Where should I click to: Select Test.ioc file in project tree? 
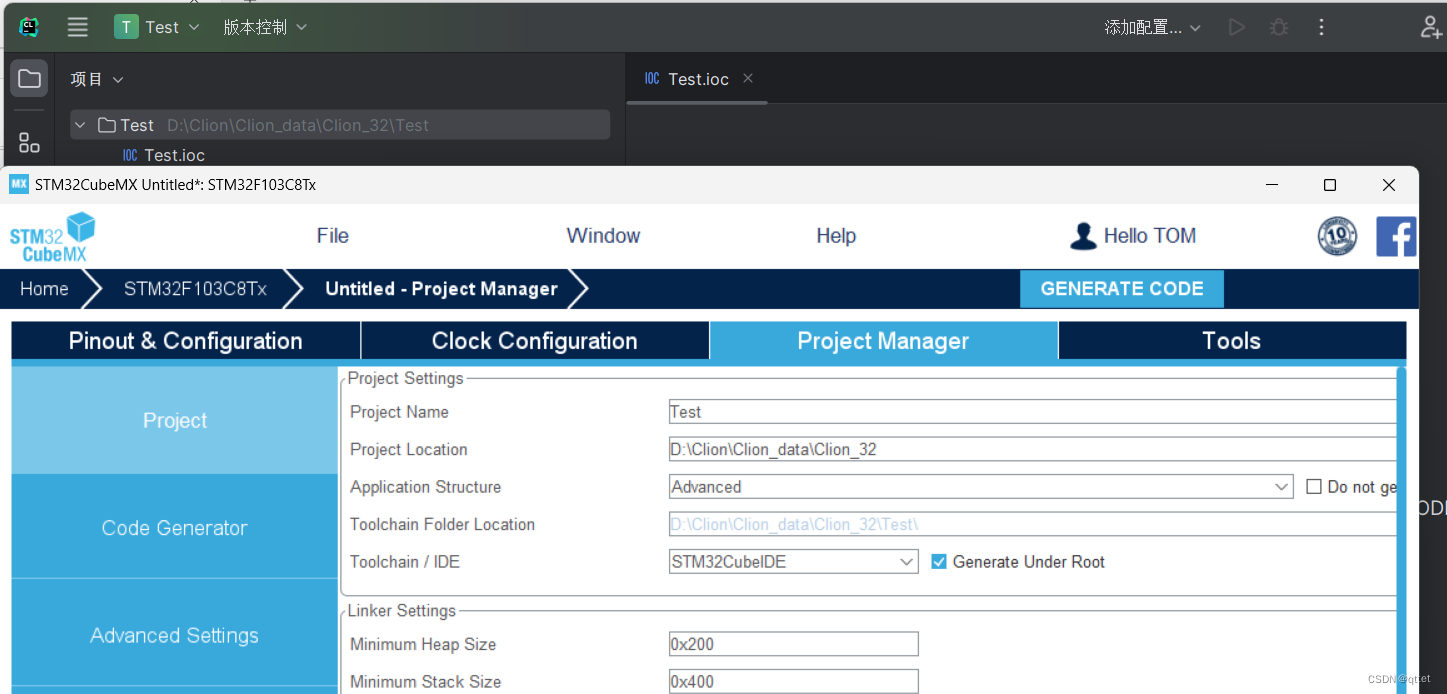click(x=164, y=155)
